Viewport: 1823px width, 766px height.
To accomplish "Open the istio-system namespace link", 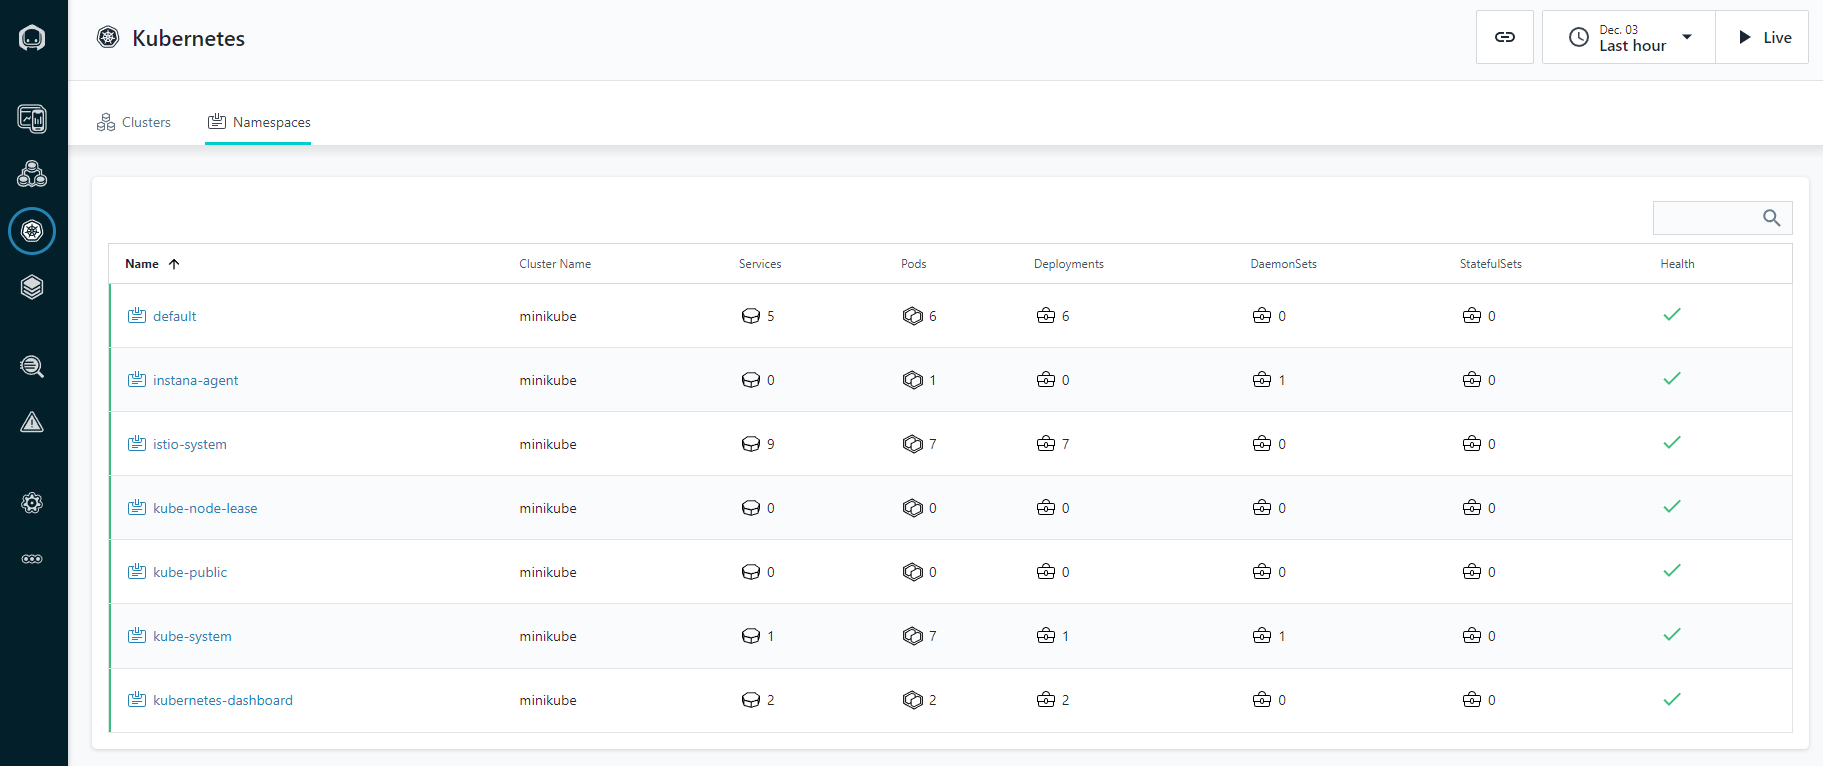I will pyautogui.click(x=190, y=444).
